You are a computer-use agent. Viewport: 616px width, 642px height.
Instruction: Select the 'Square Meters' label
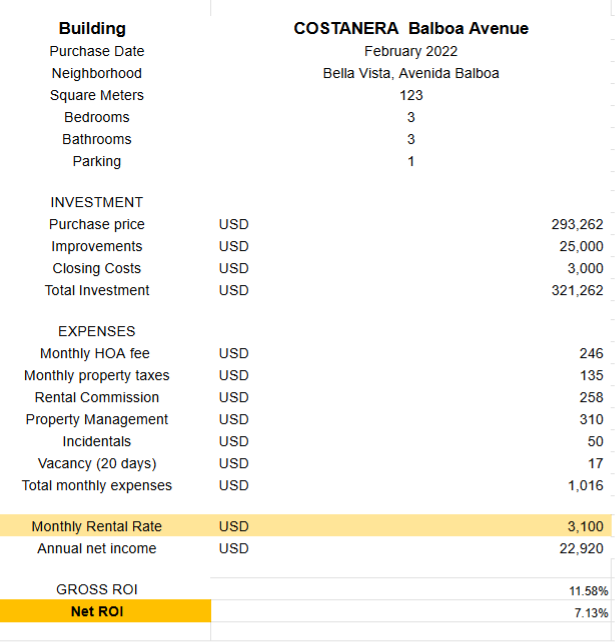coord(97,95)
